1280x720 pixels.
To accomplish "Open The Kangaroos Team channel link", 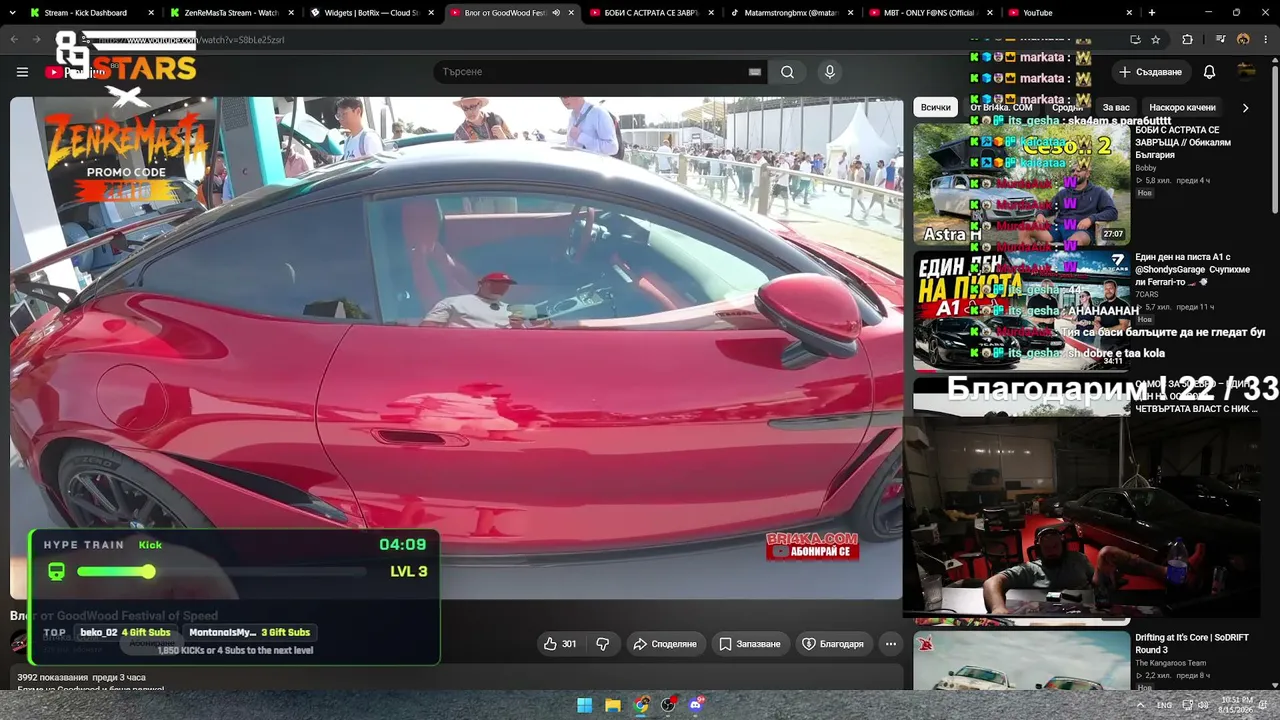I will (1170, 663).
